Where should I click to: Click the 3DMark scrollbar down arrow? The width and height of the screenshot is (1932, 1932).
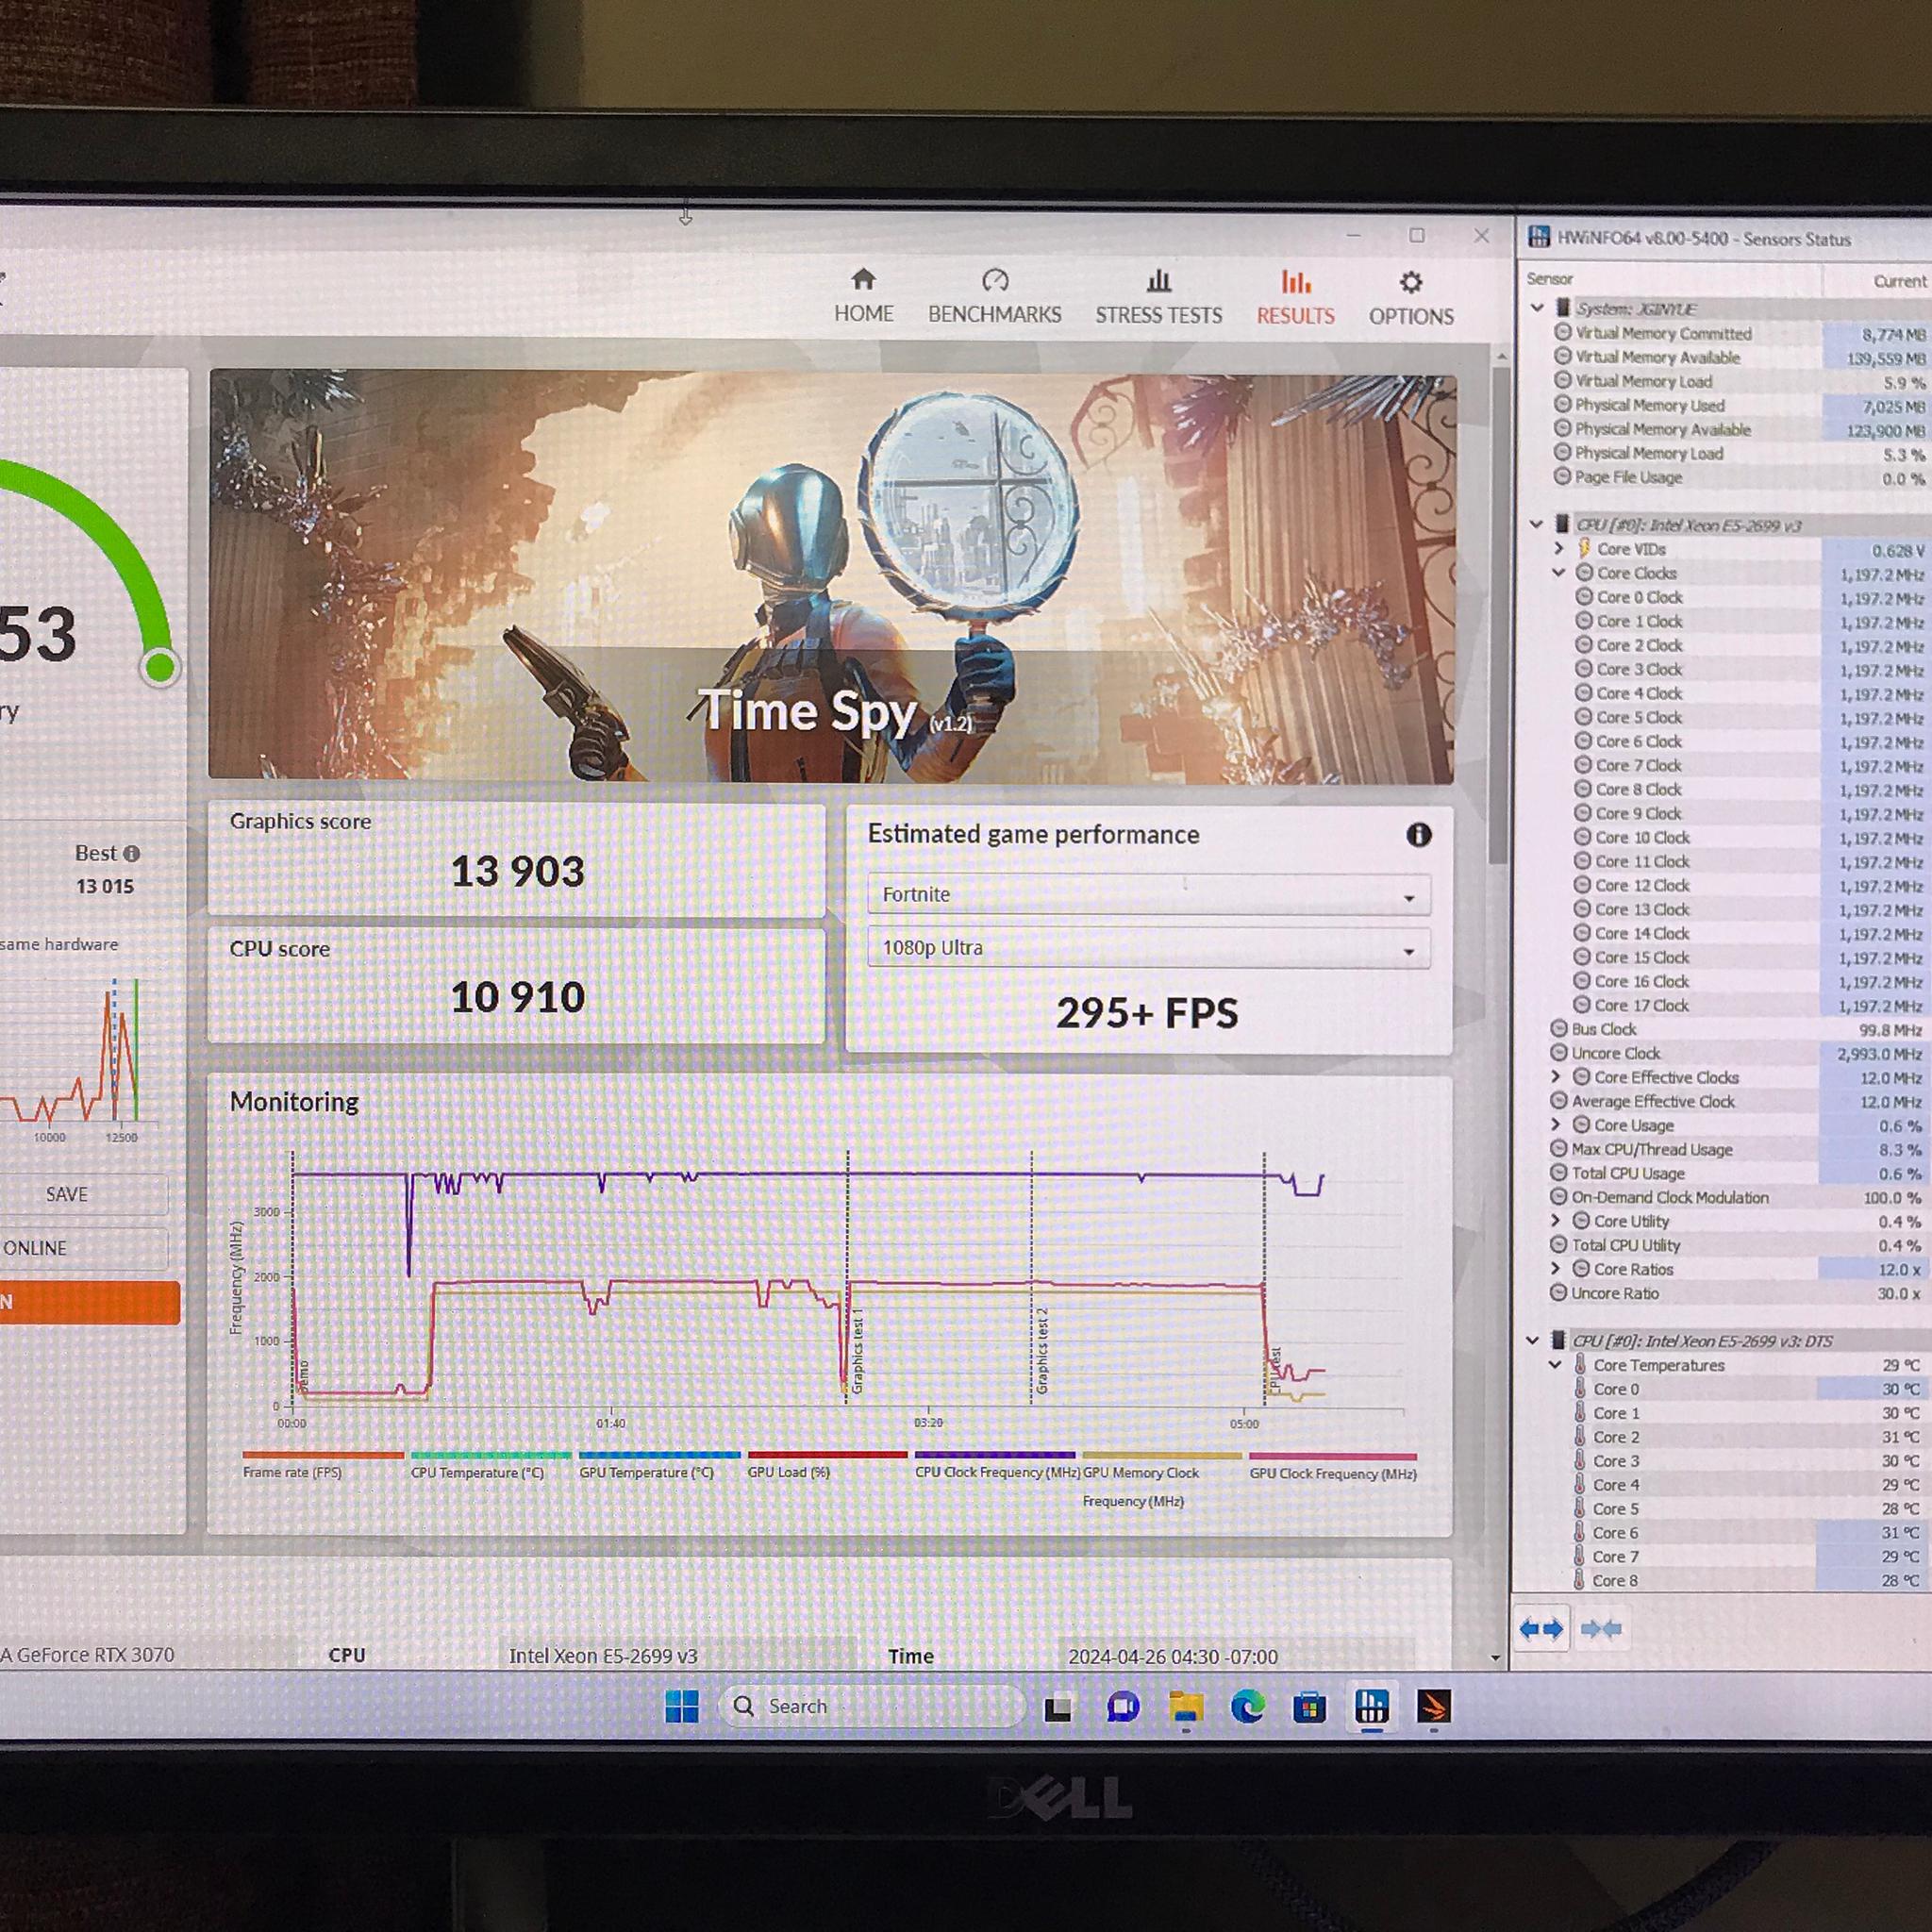tap(1495, 1658)
